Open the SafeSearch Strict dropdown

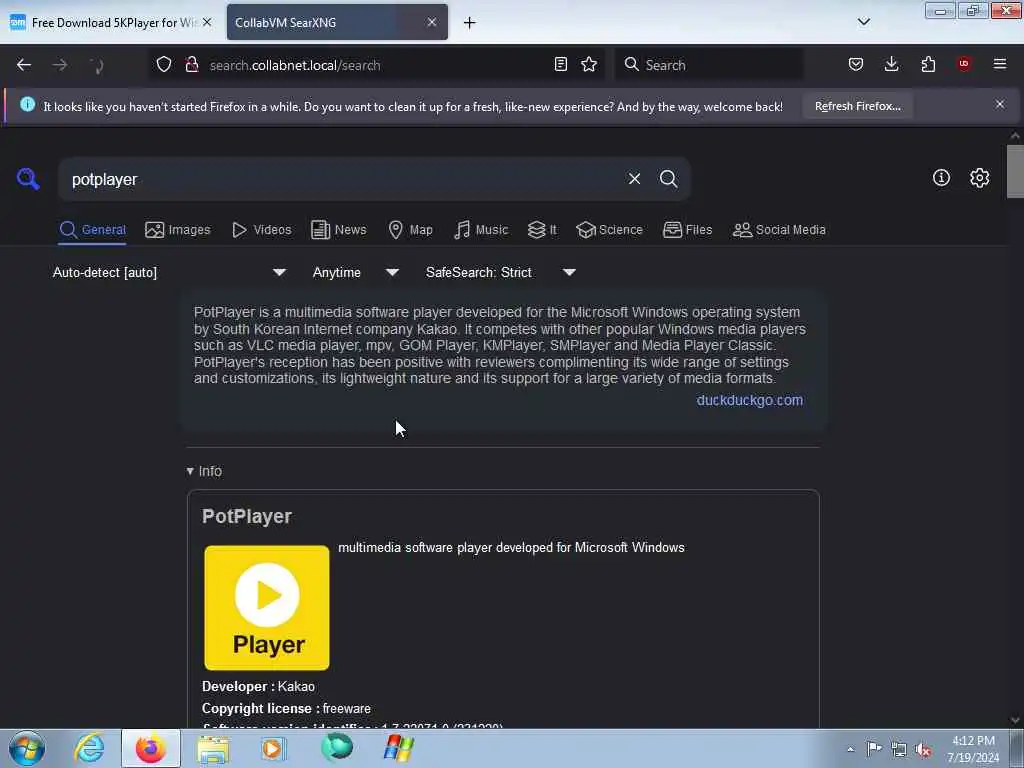coord(502,272)
